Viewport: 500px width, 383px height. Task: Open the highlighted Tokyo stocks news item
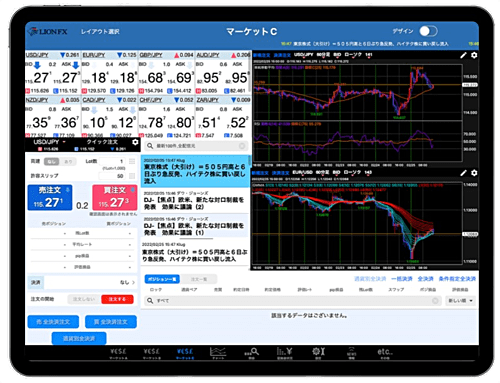tap(195, 171)
